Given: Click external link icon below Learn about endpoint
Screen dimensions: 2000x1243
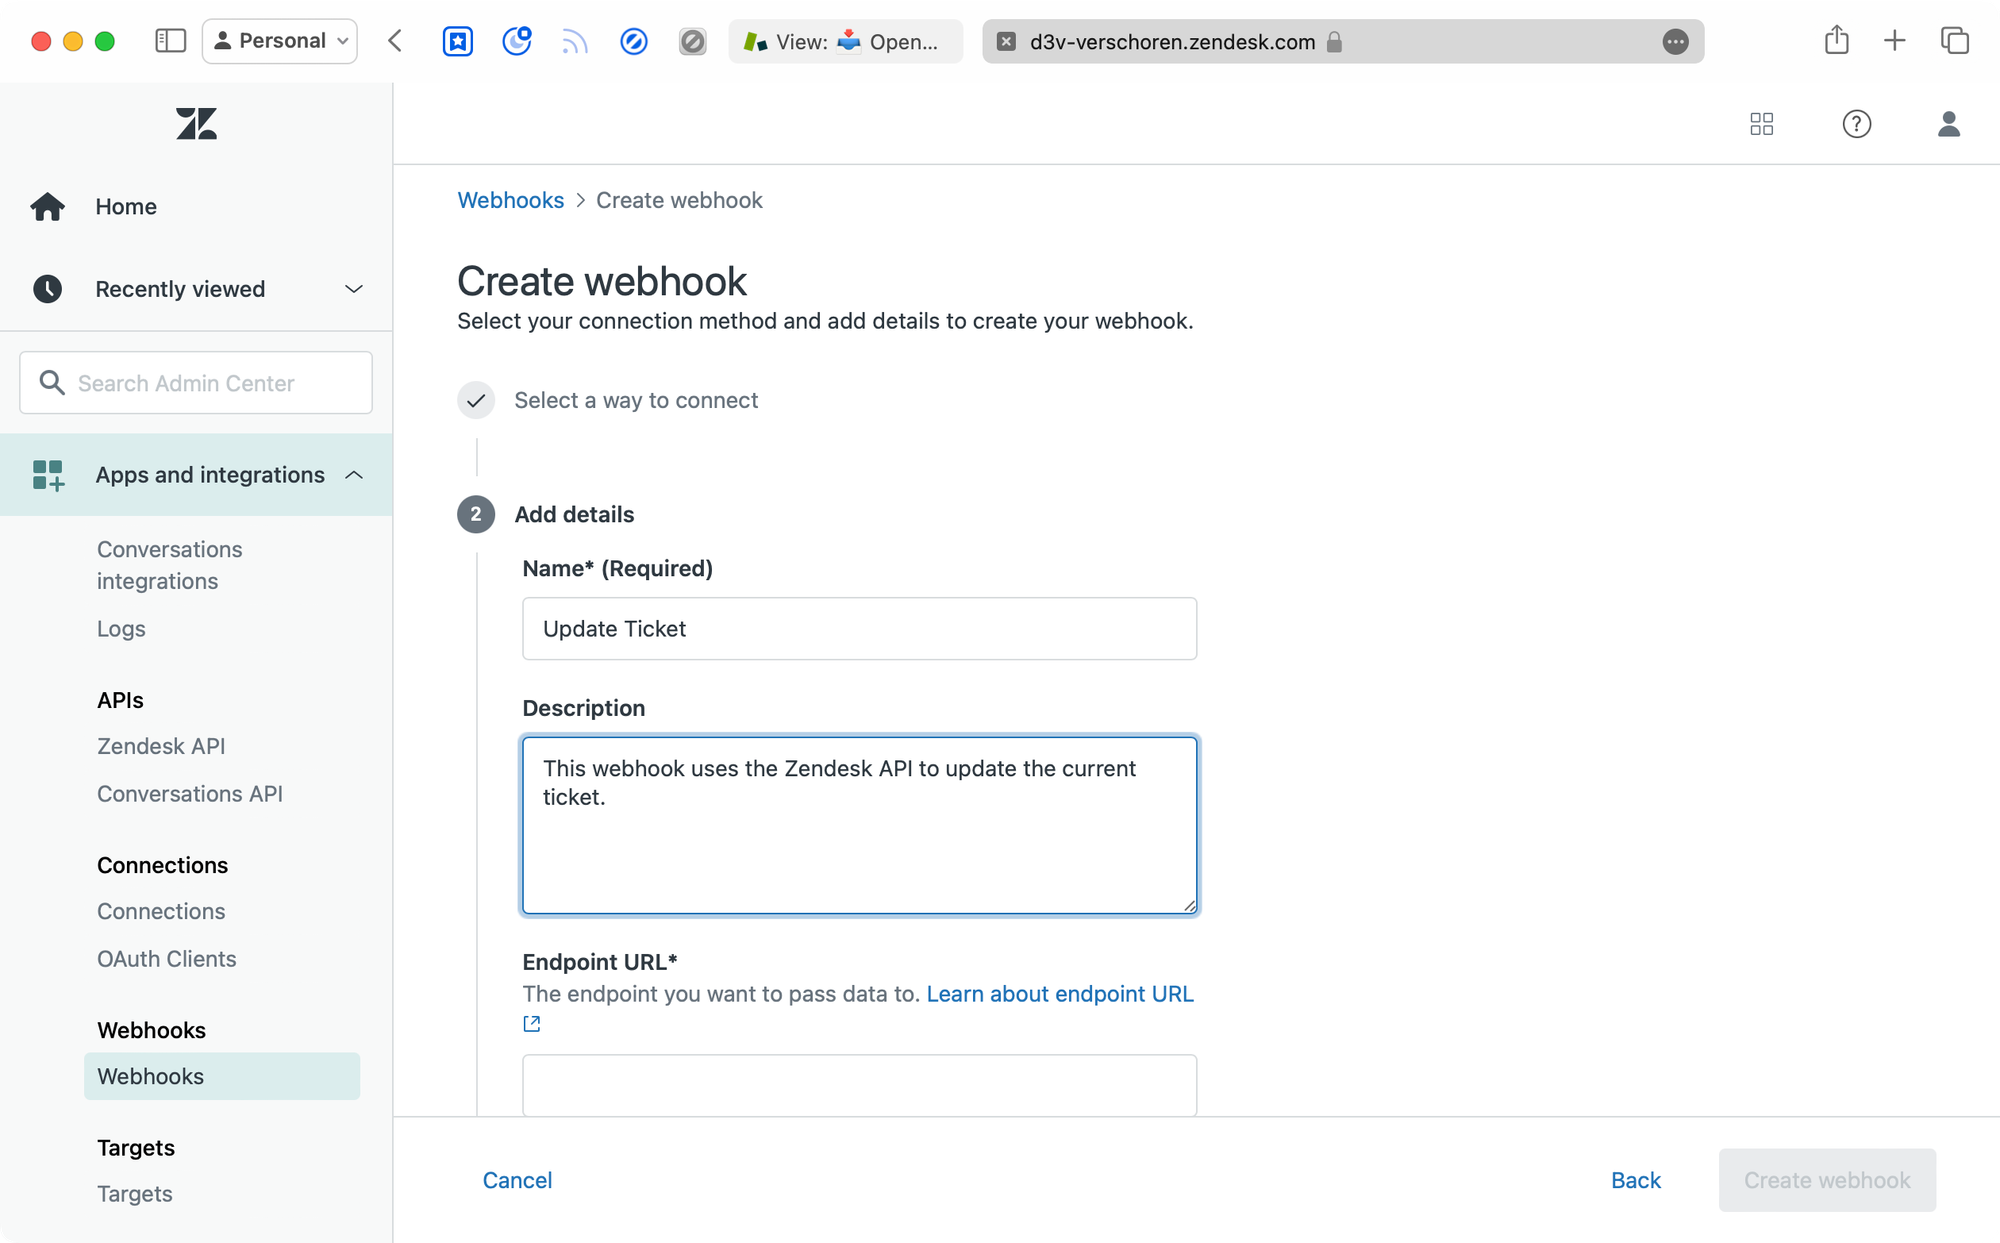Looking at the screenshot, I should [x=532, y=1024].
